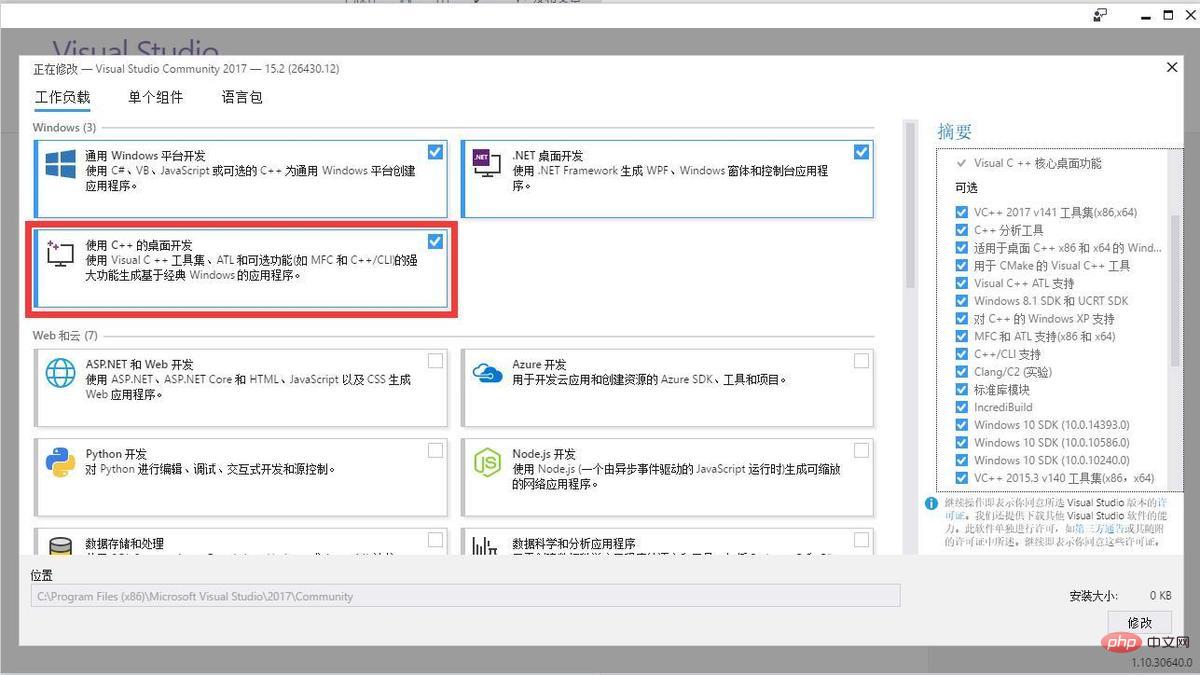This screenshot has width=1200, height=675.
Task: Click the .NET 桌面开发 workload icon
Action: pyautogui.click(x=486, y=164)
